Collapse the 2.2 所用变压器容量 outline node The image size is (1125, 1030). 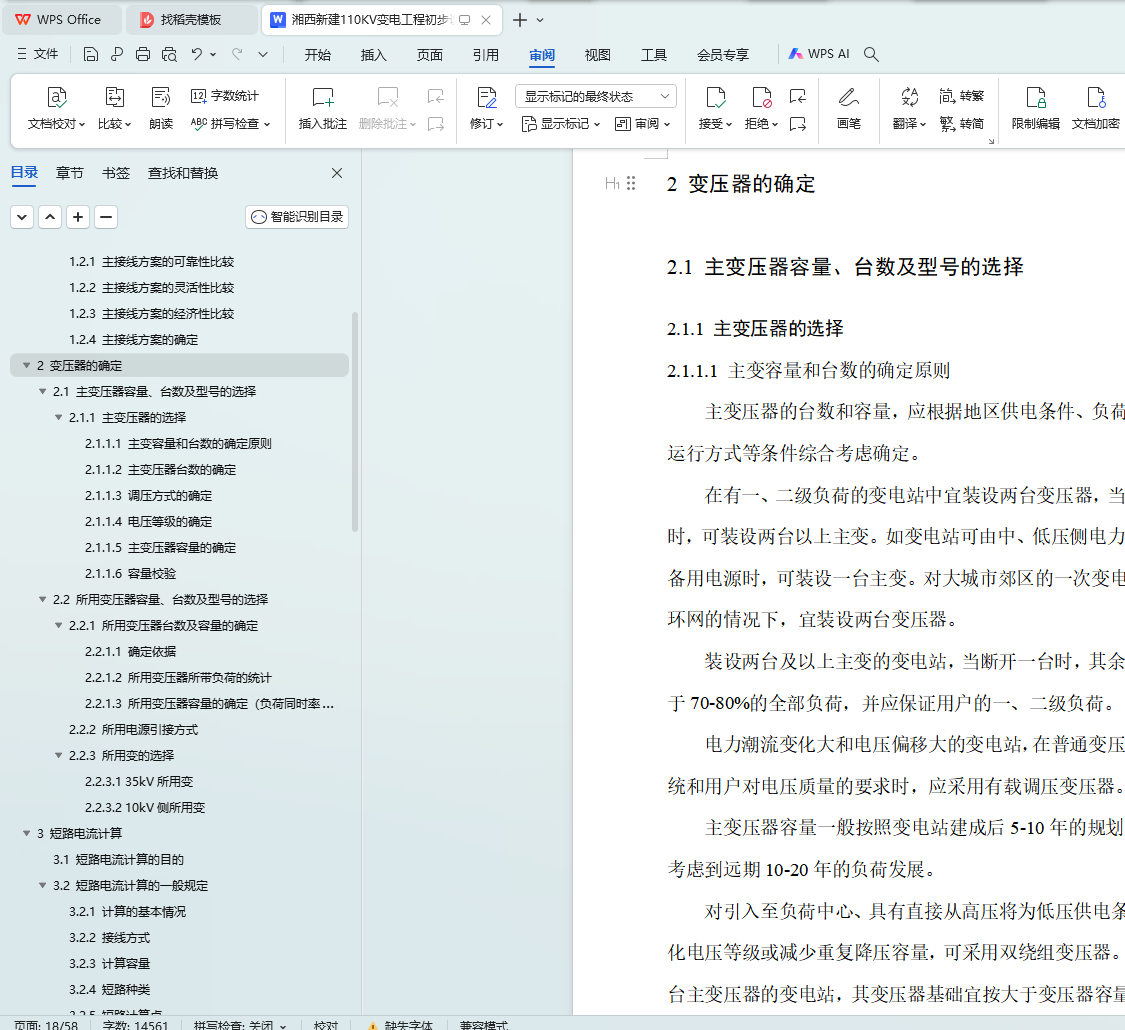coord(42,600)
